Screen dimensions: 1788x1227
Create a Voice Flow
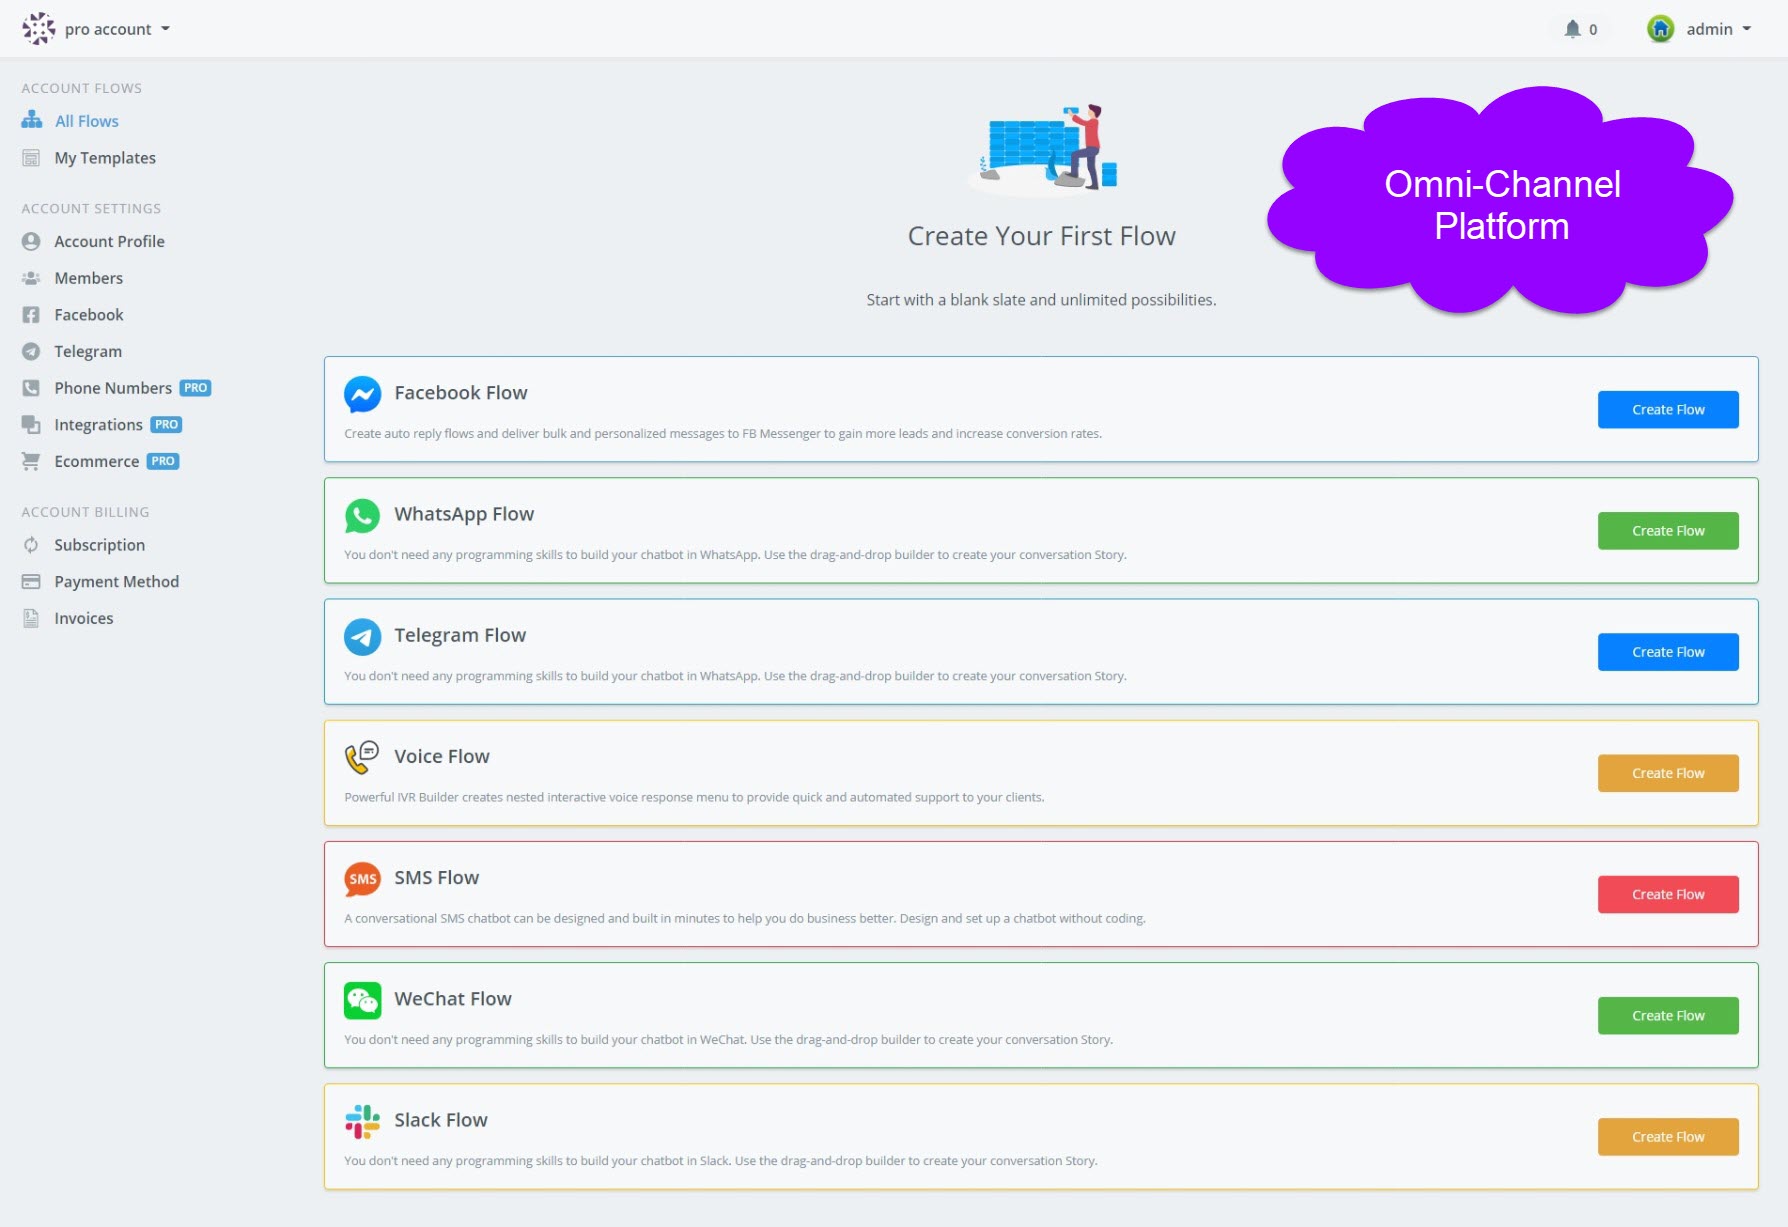pyautogui.click(x=1668, y=773)
